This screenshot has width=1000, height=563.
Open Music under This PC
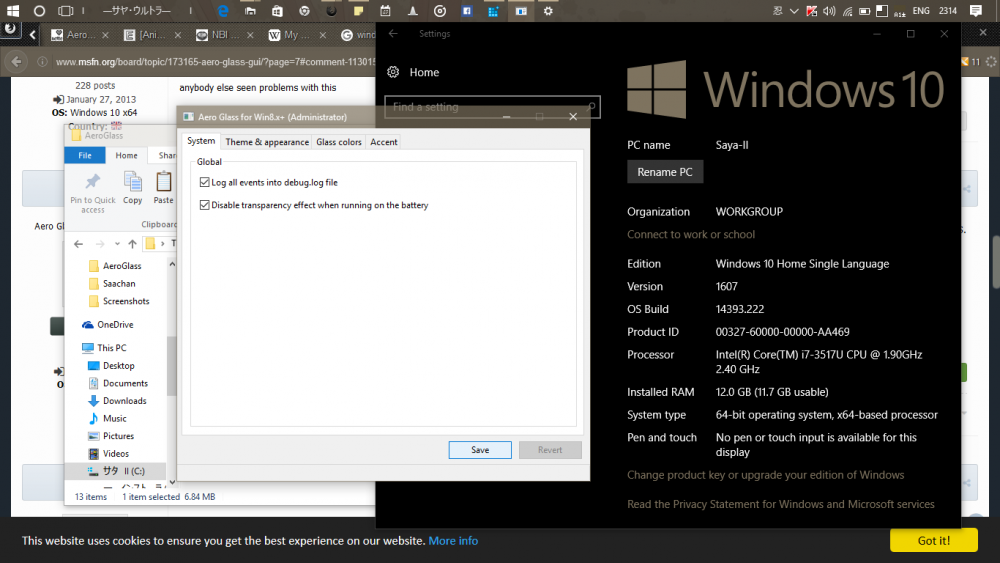[x=107, y=418]
